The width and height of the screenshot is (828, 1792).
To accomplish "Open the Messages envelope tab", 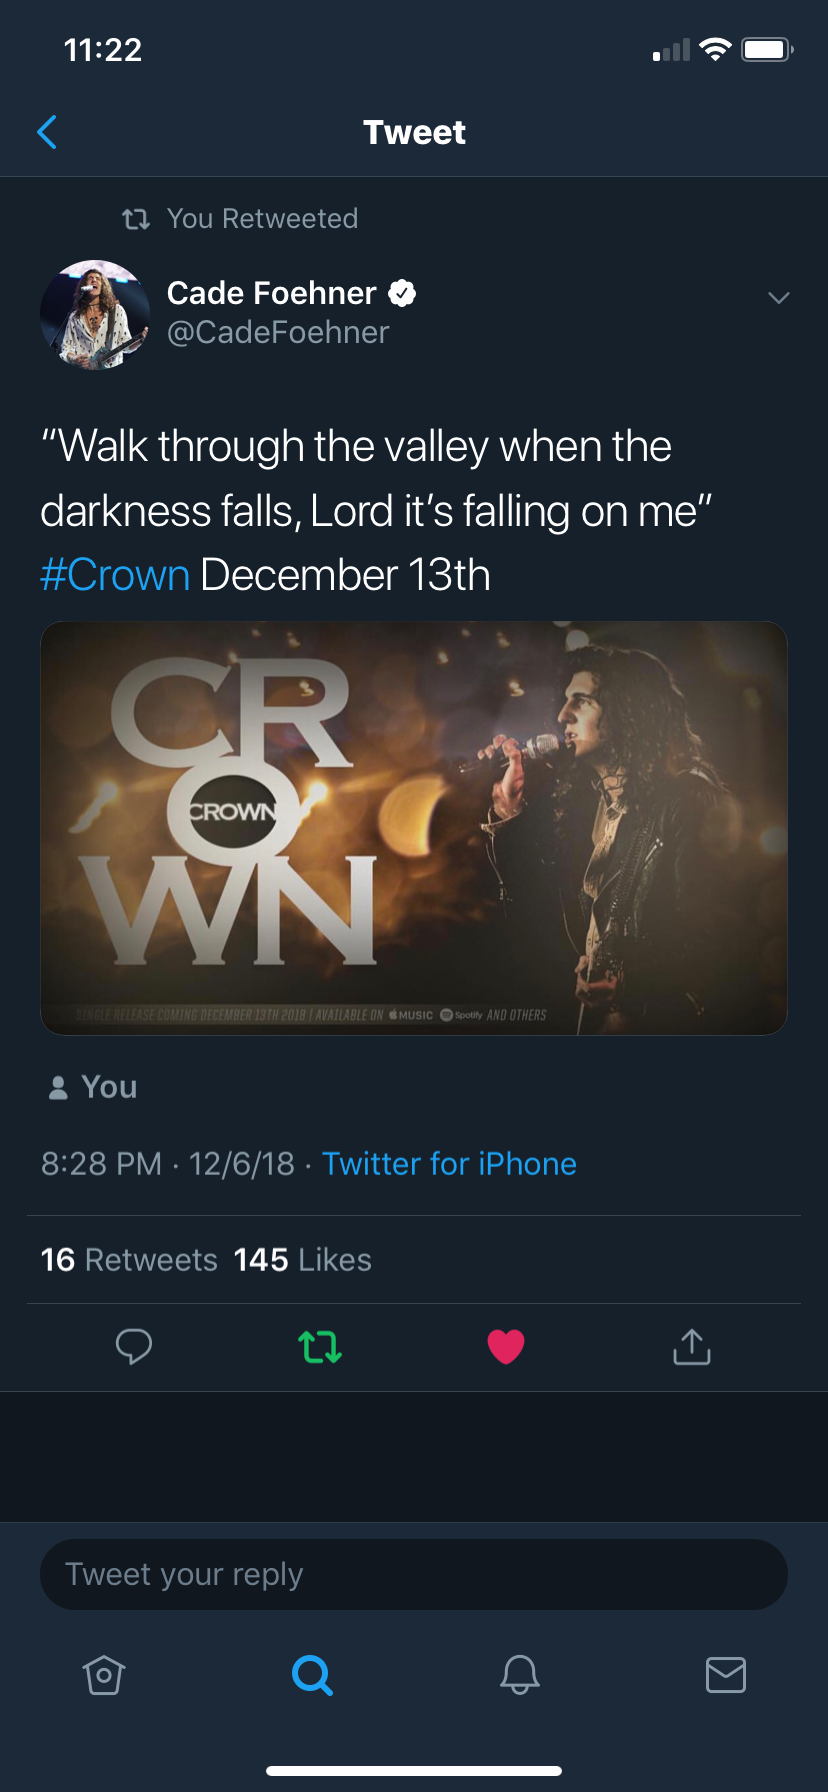I will tap(726, 1674).
